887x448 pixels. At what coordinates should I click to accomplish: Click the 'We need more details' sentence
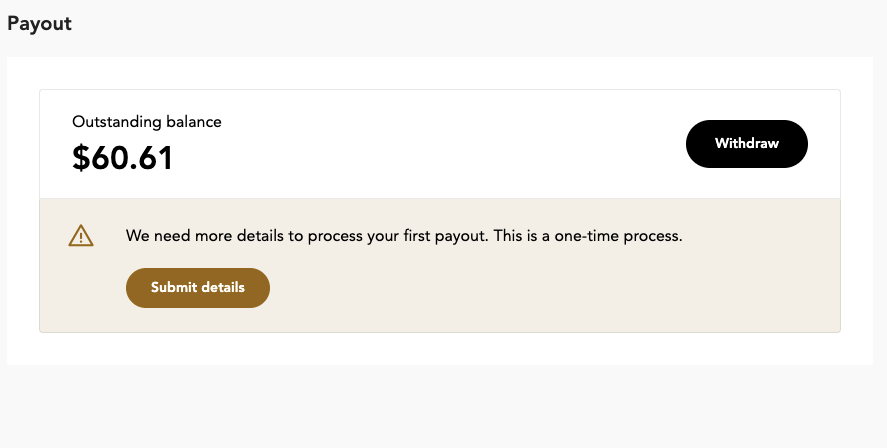(307, 235)
